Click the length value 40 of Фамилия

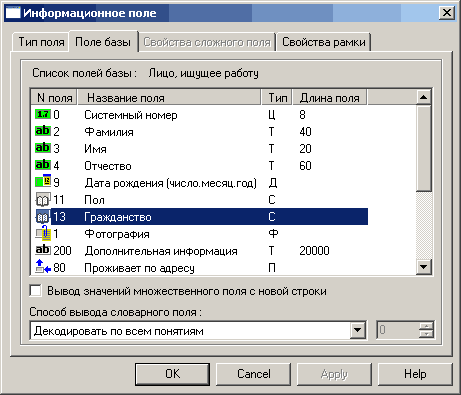(305, 132)
